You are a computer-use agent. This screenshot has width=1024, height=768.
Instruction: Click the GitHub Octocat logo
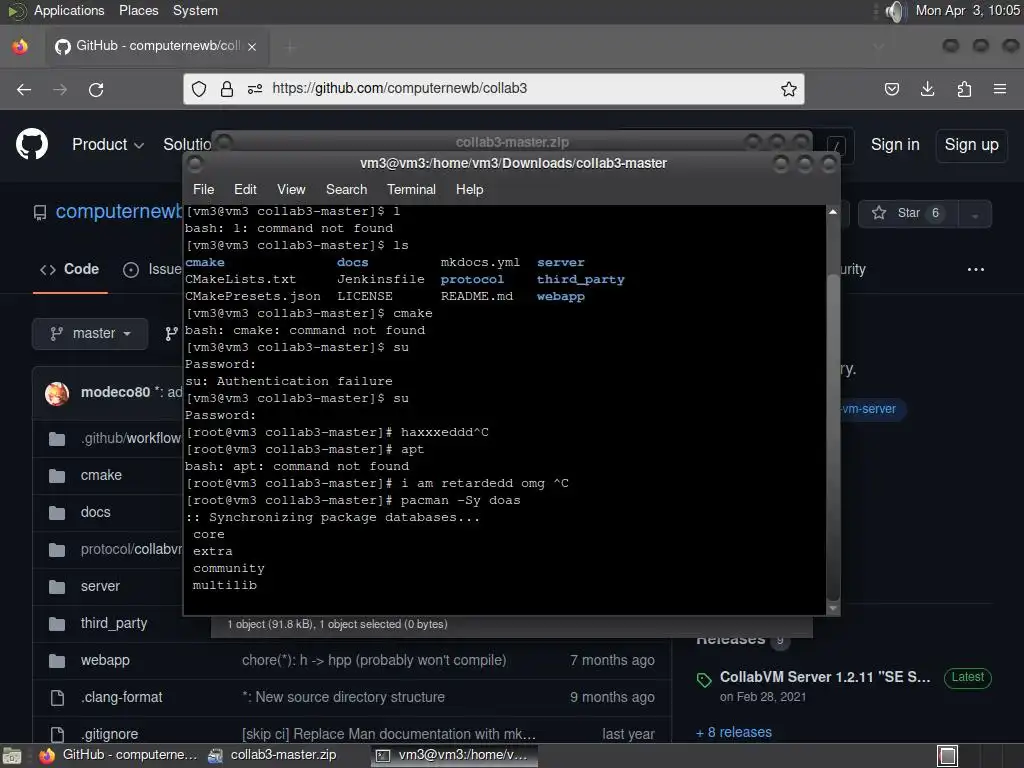(32, 144)
